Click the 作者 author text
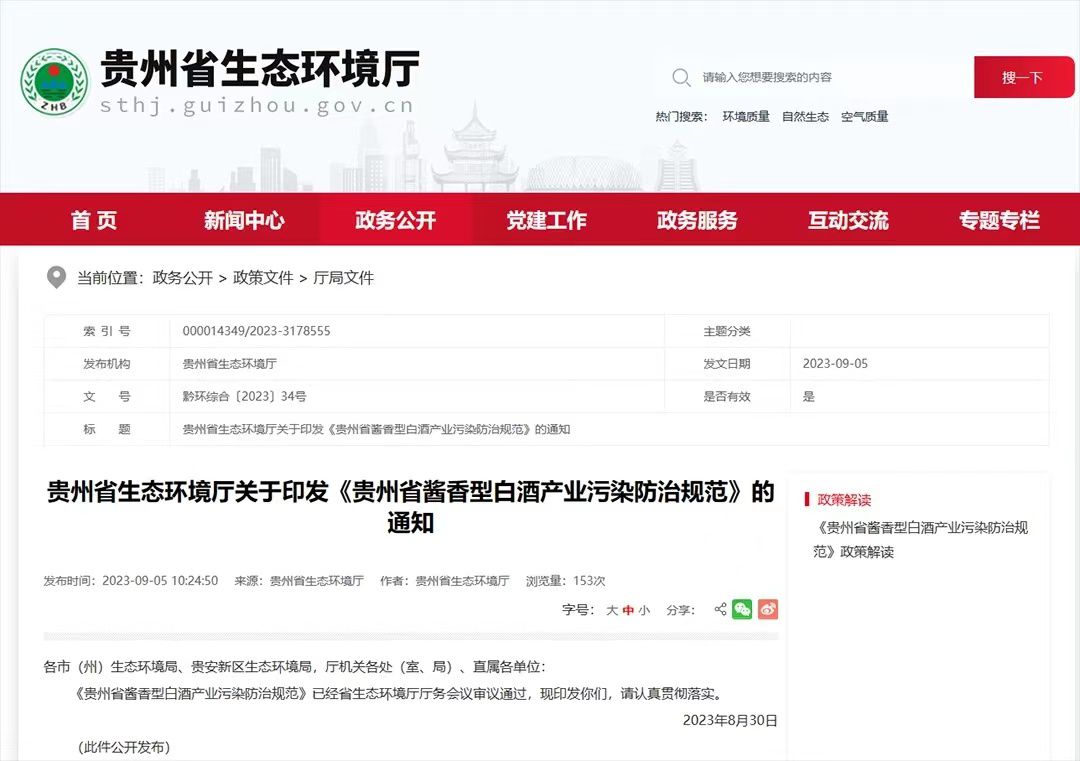 click(445, 581)
